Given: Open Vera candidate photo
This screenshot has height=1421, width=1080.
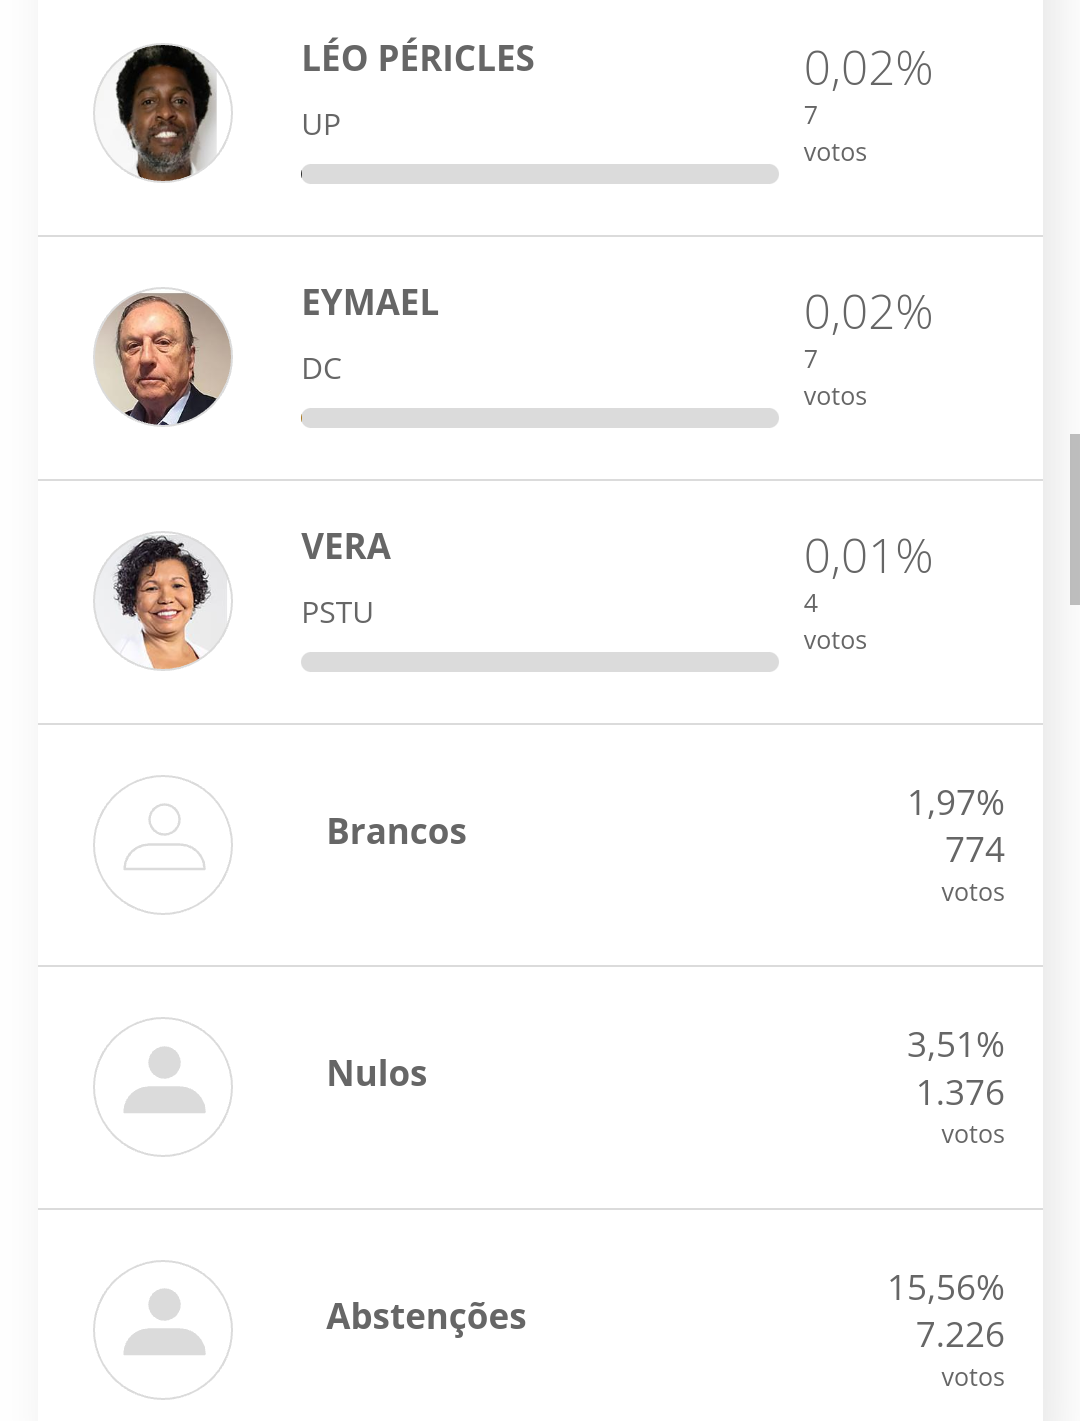Looking at the screenshot, I should (163, 601).
